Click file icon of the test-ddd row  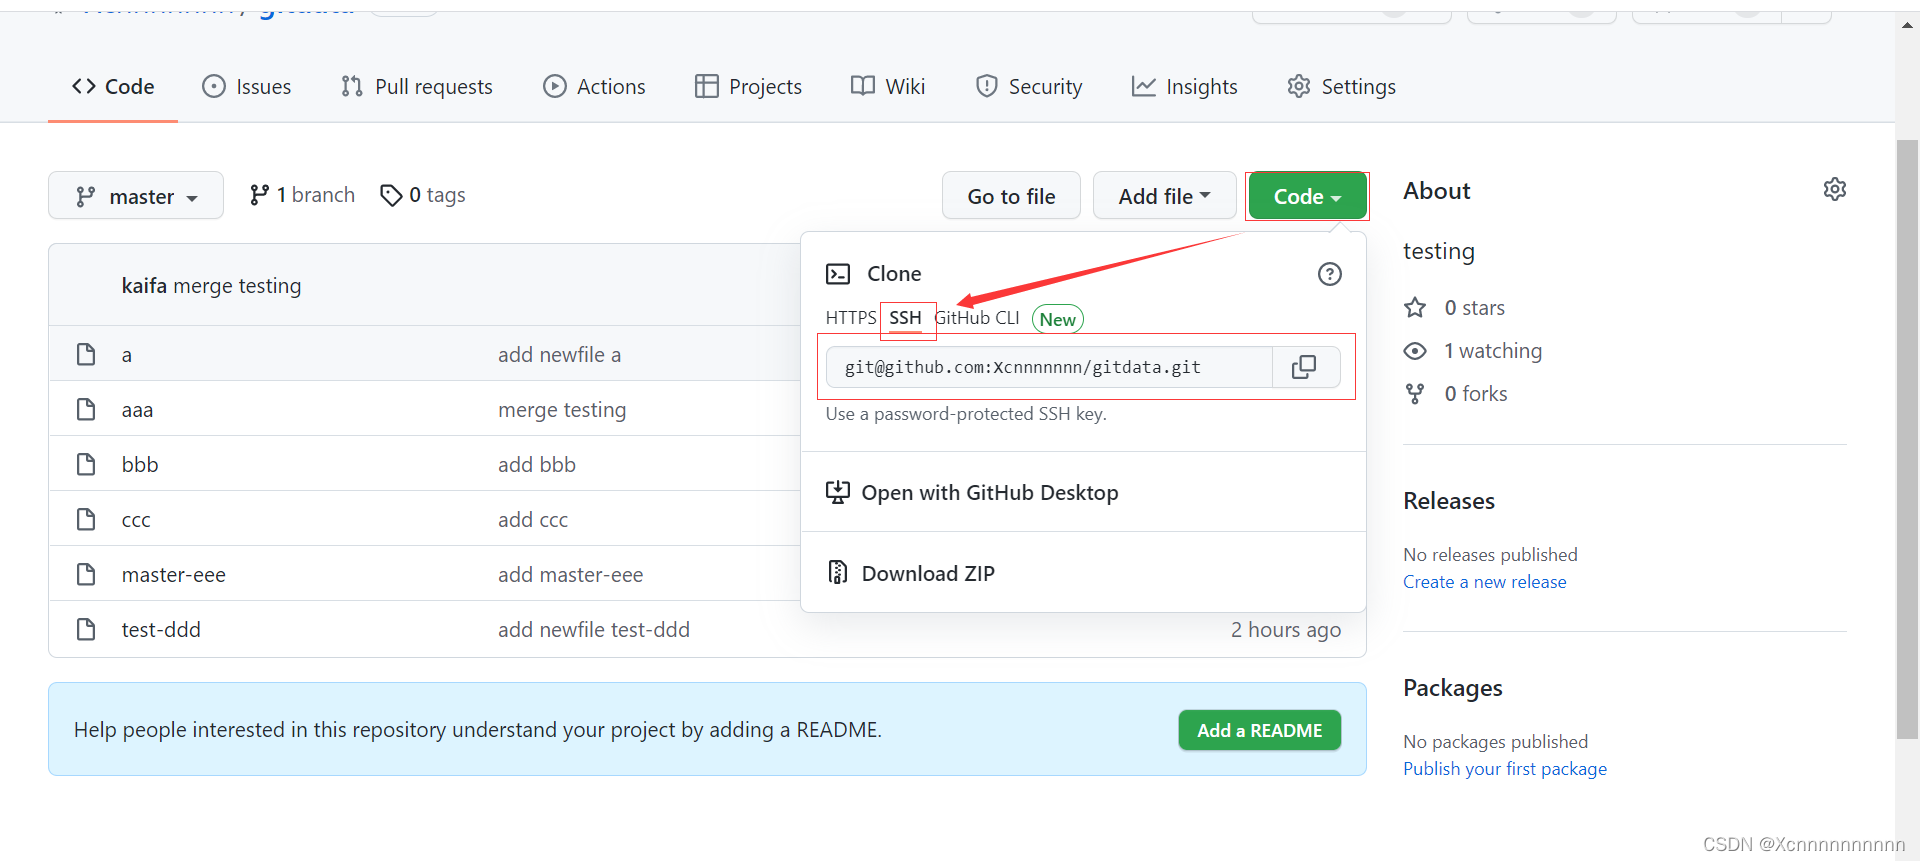86,629
